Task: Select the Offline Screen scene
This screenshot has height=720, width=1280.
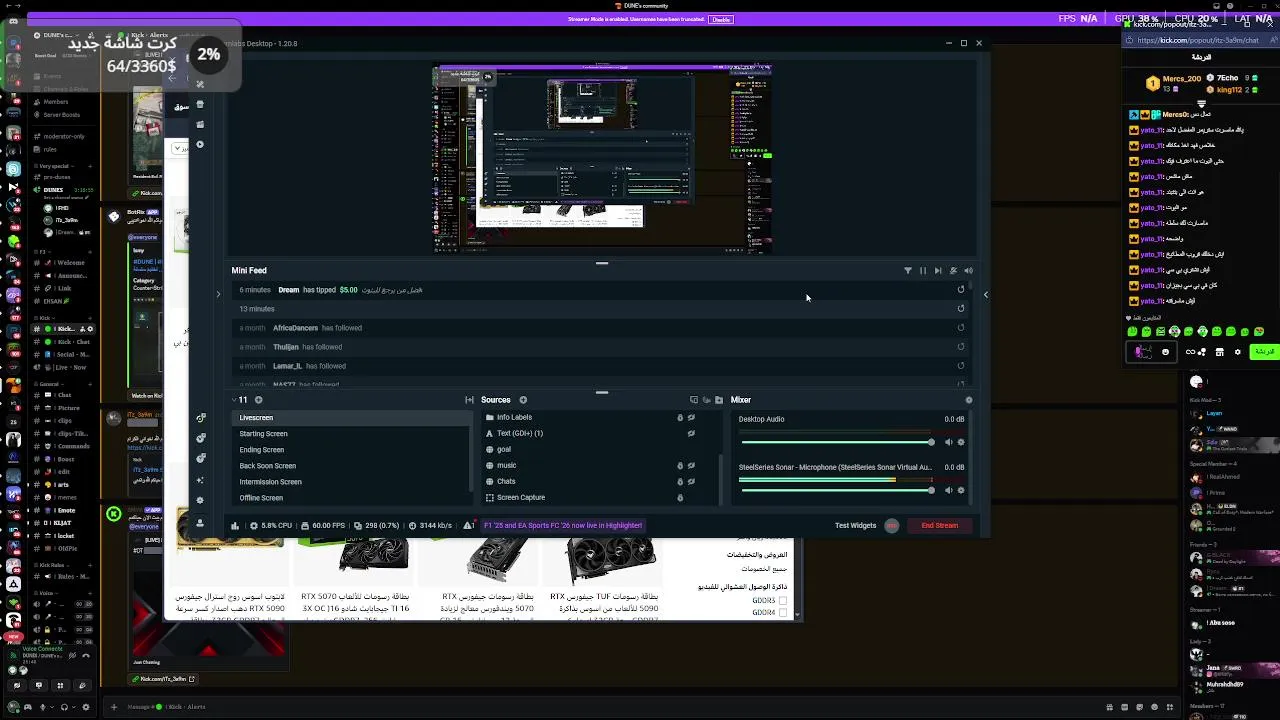Action: [x=352, y=498]
